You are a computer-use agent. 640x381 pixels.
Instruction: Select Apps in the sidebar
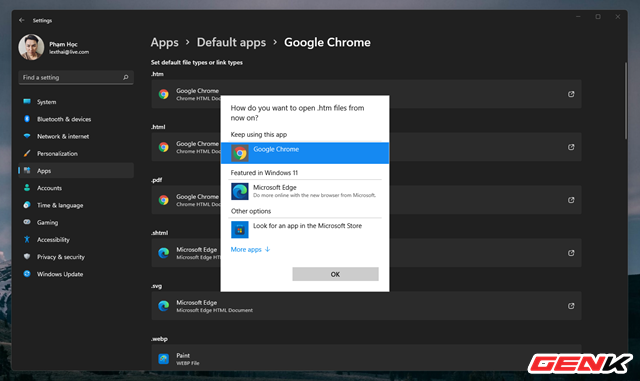(x=76, y=170)
